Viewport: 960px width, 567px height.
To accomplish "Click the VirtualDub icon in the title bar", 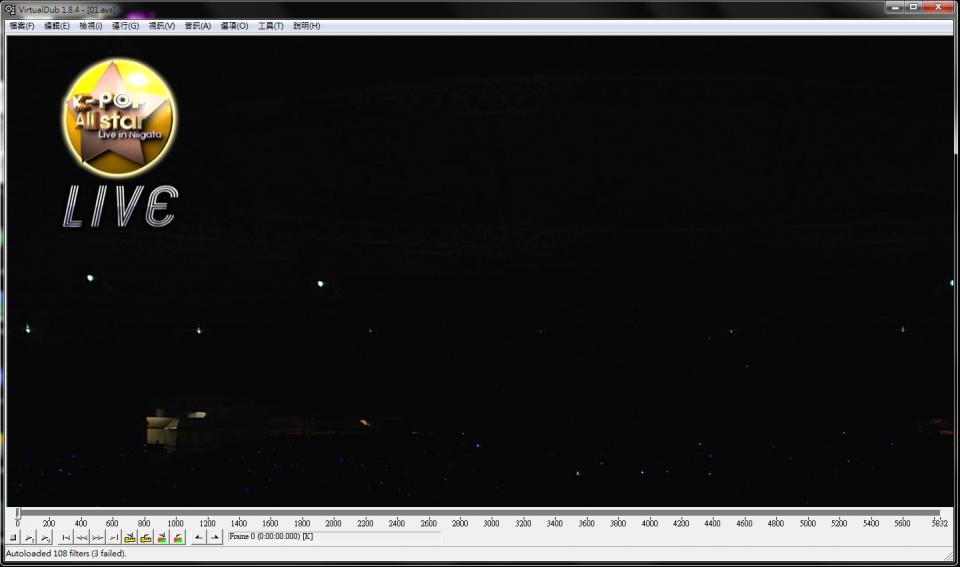I will (10, 9).
